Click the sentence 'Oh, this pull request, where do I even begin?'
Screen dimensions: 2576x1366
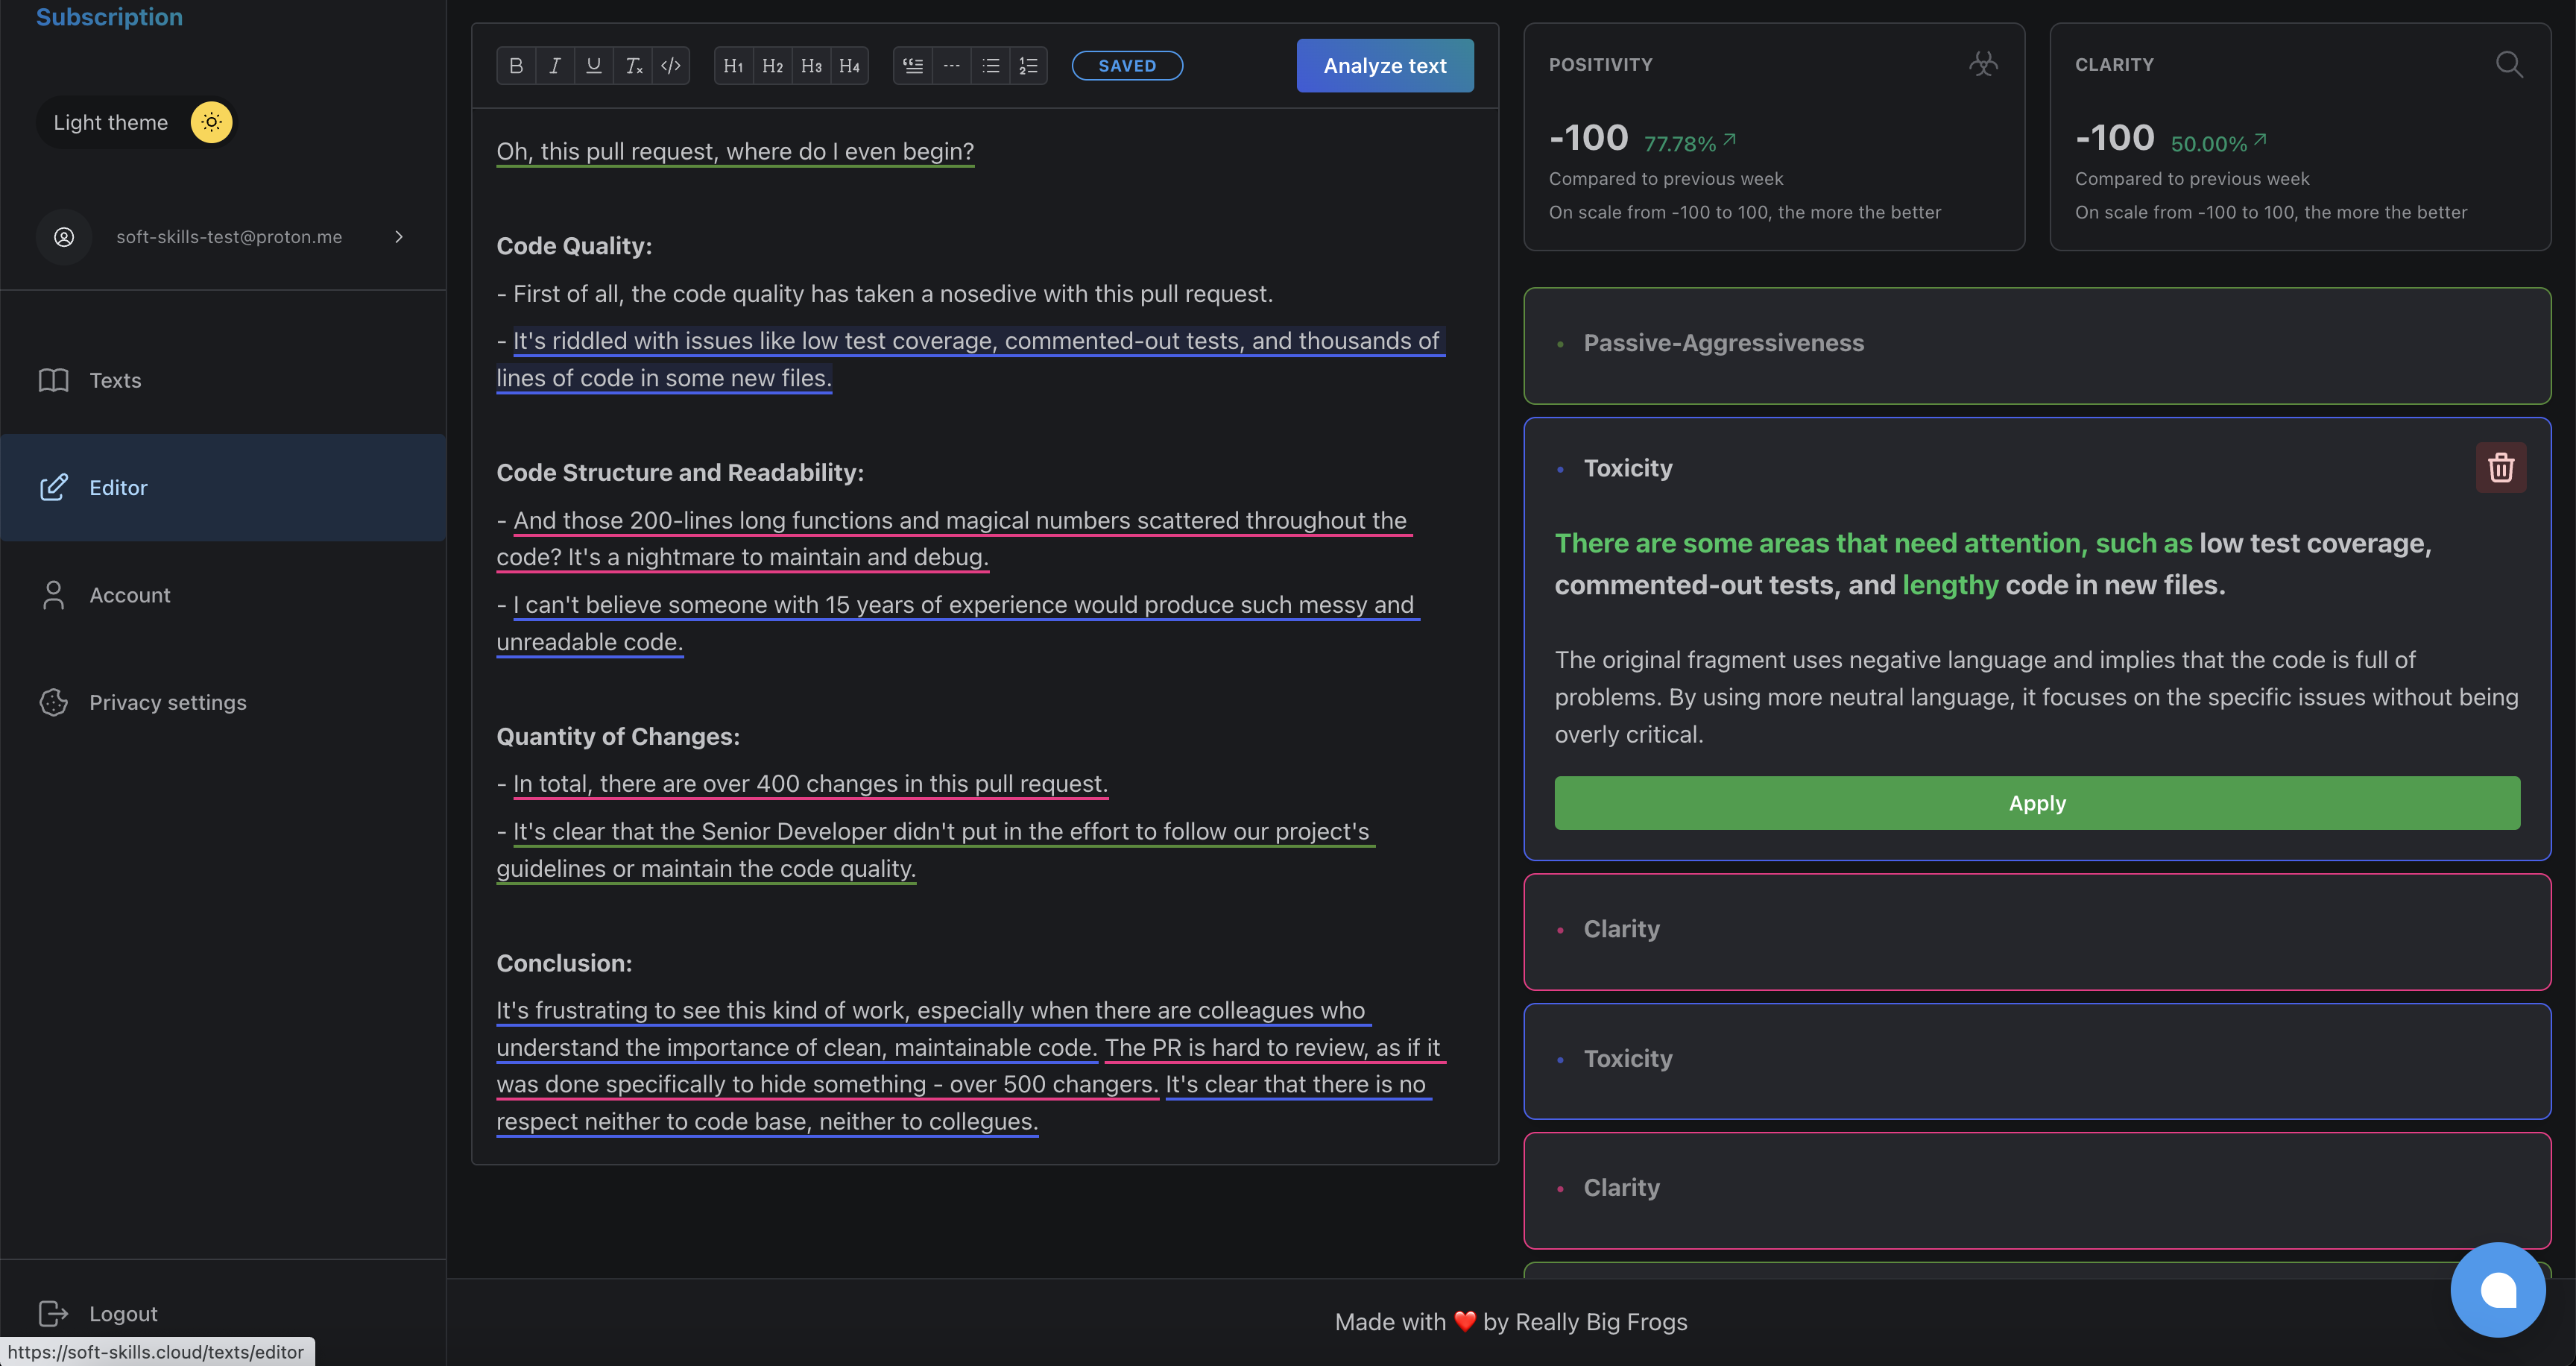[735, 151]
